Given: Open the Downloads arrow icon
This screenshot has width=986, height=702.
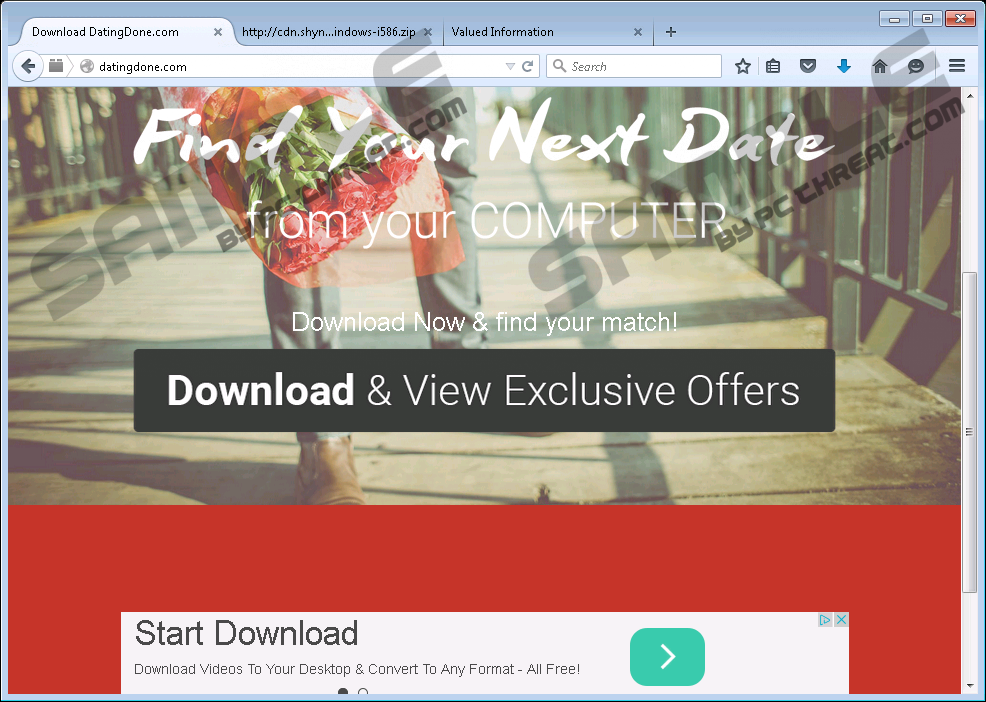Looking at the screenshot, I should [844, 67].
